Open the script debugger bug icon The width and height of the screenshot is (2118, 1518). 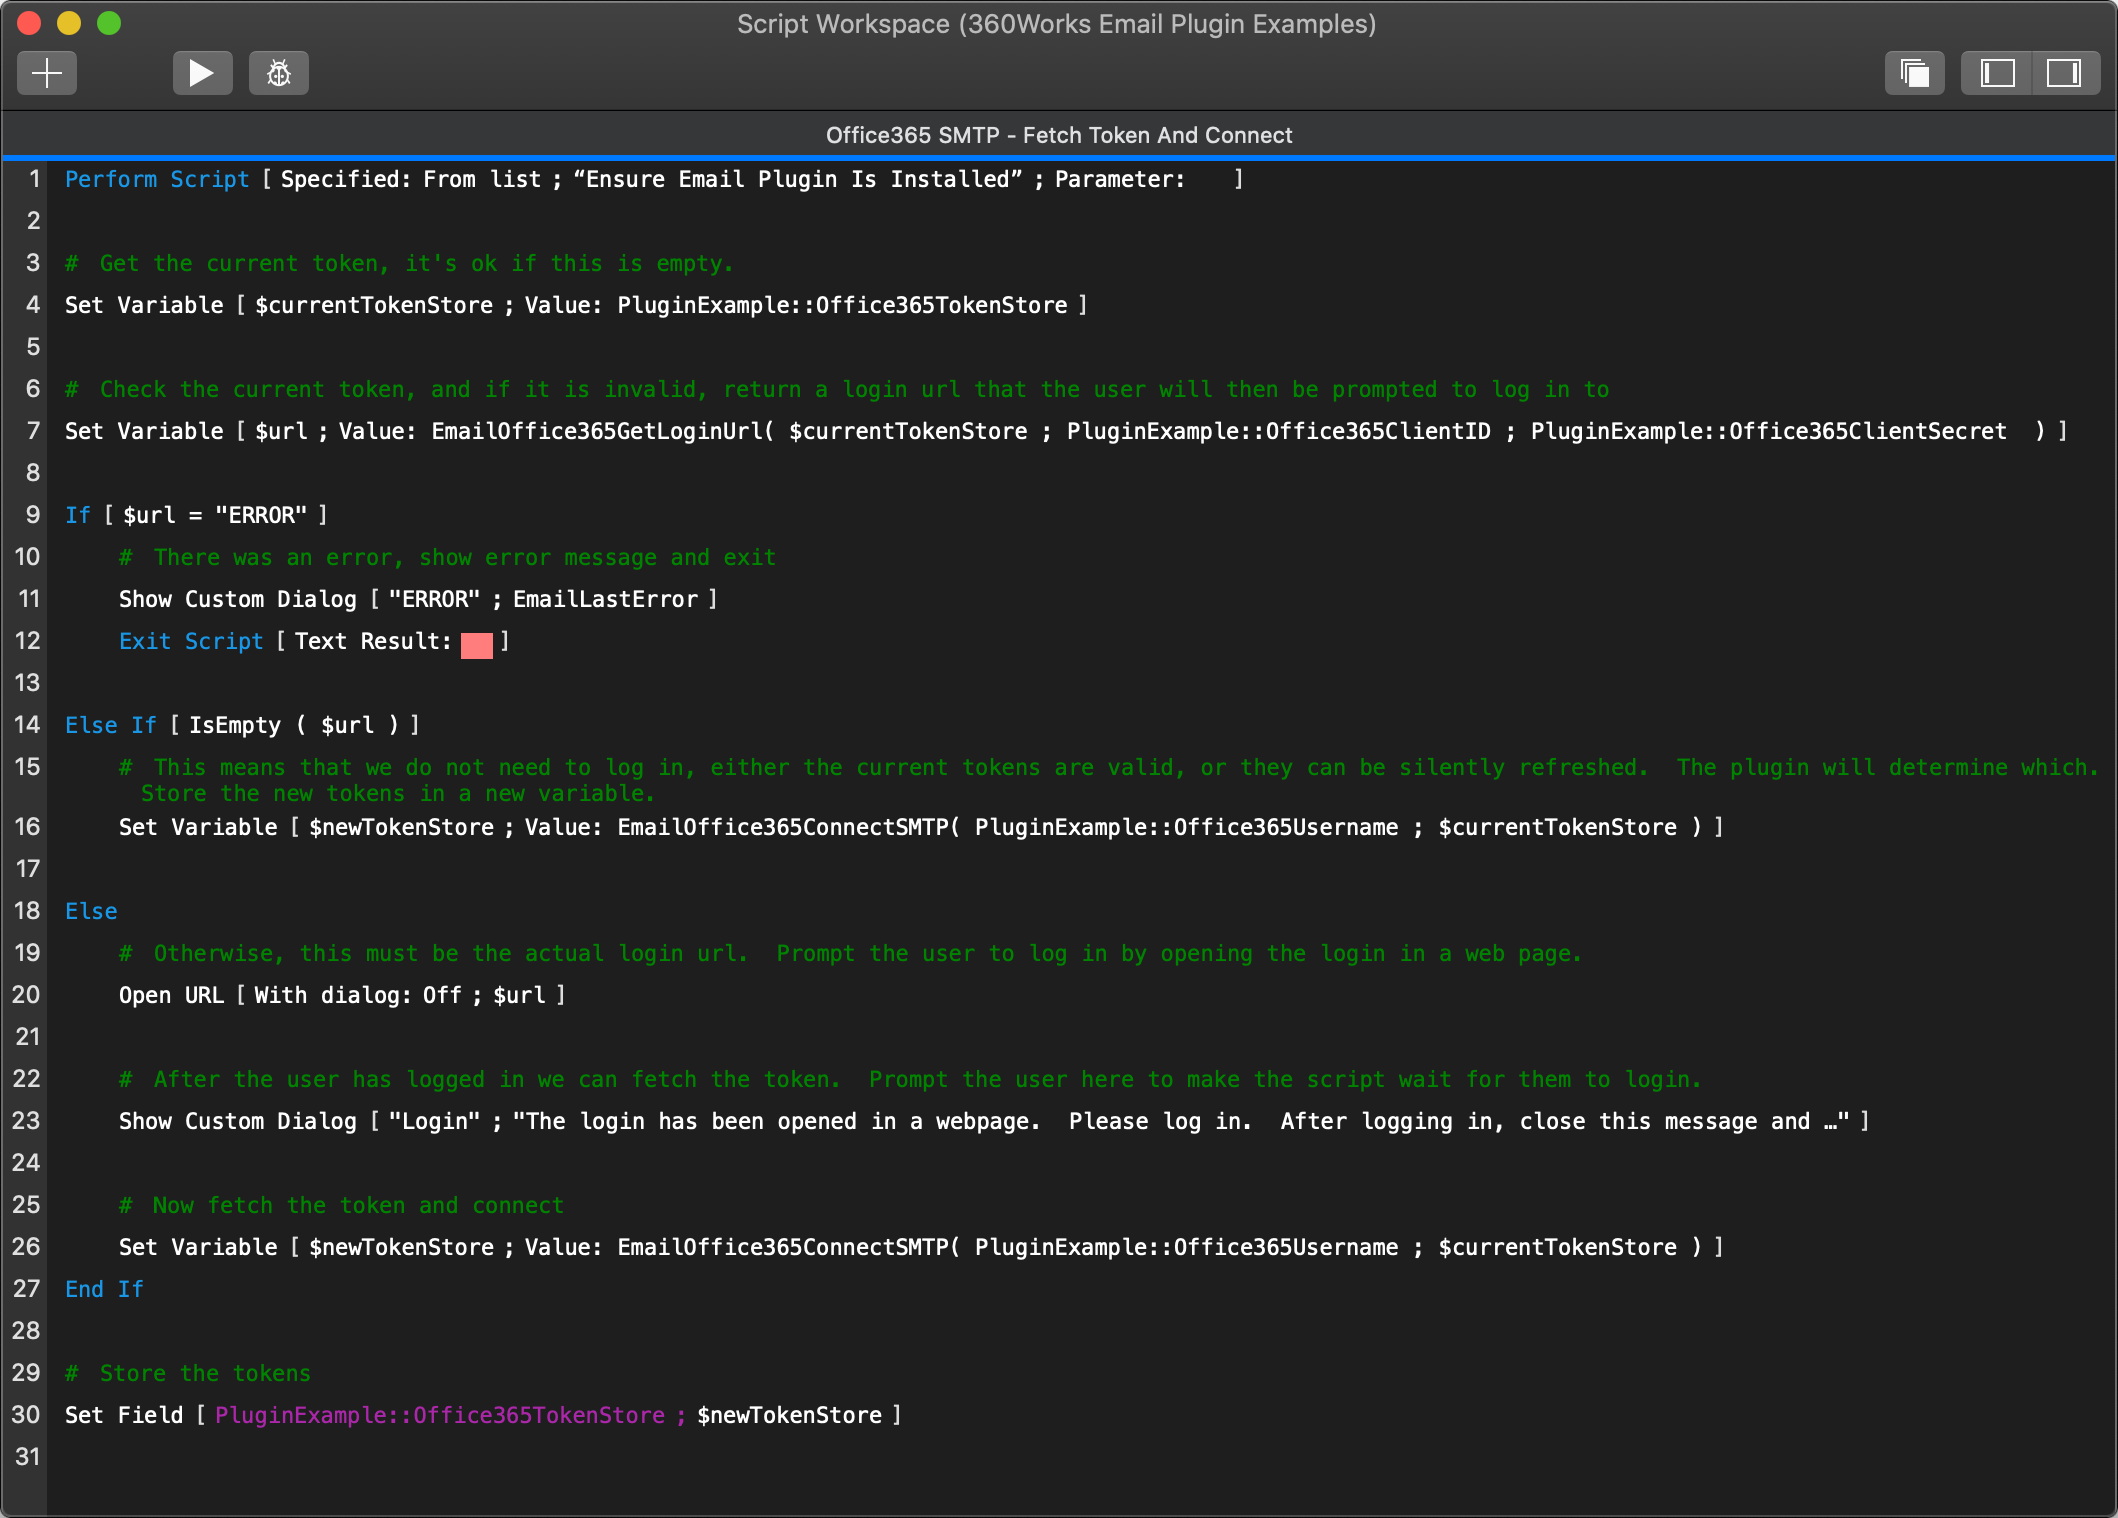279,73
